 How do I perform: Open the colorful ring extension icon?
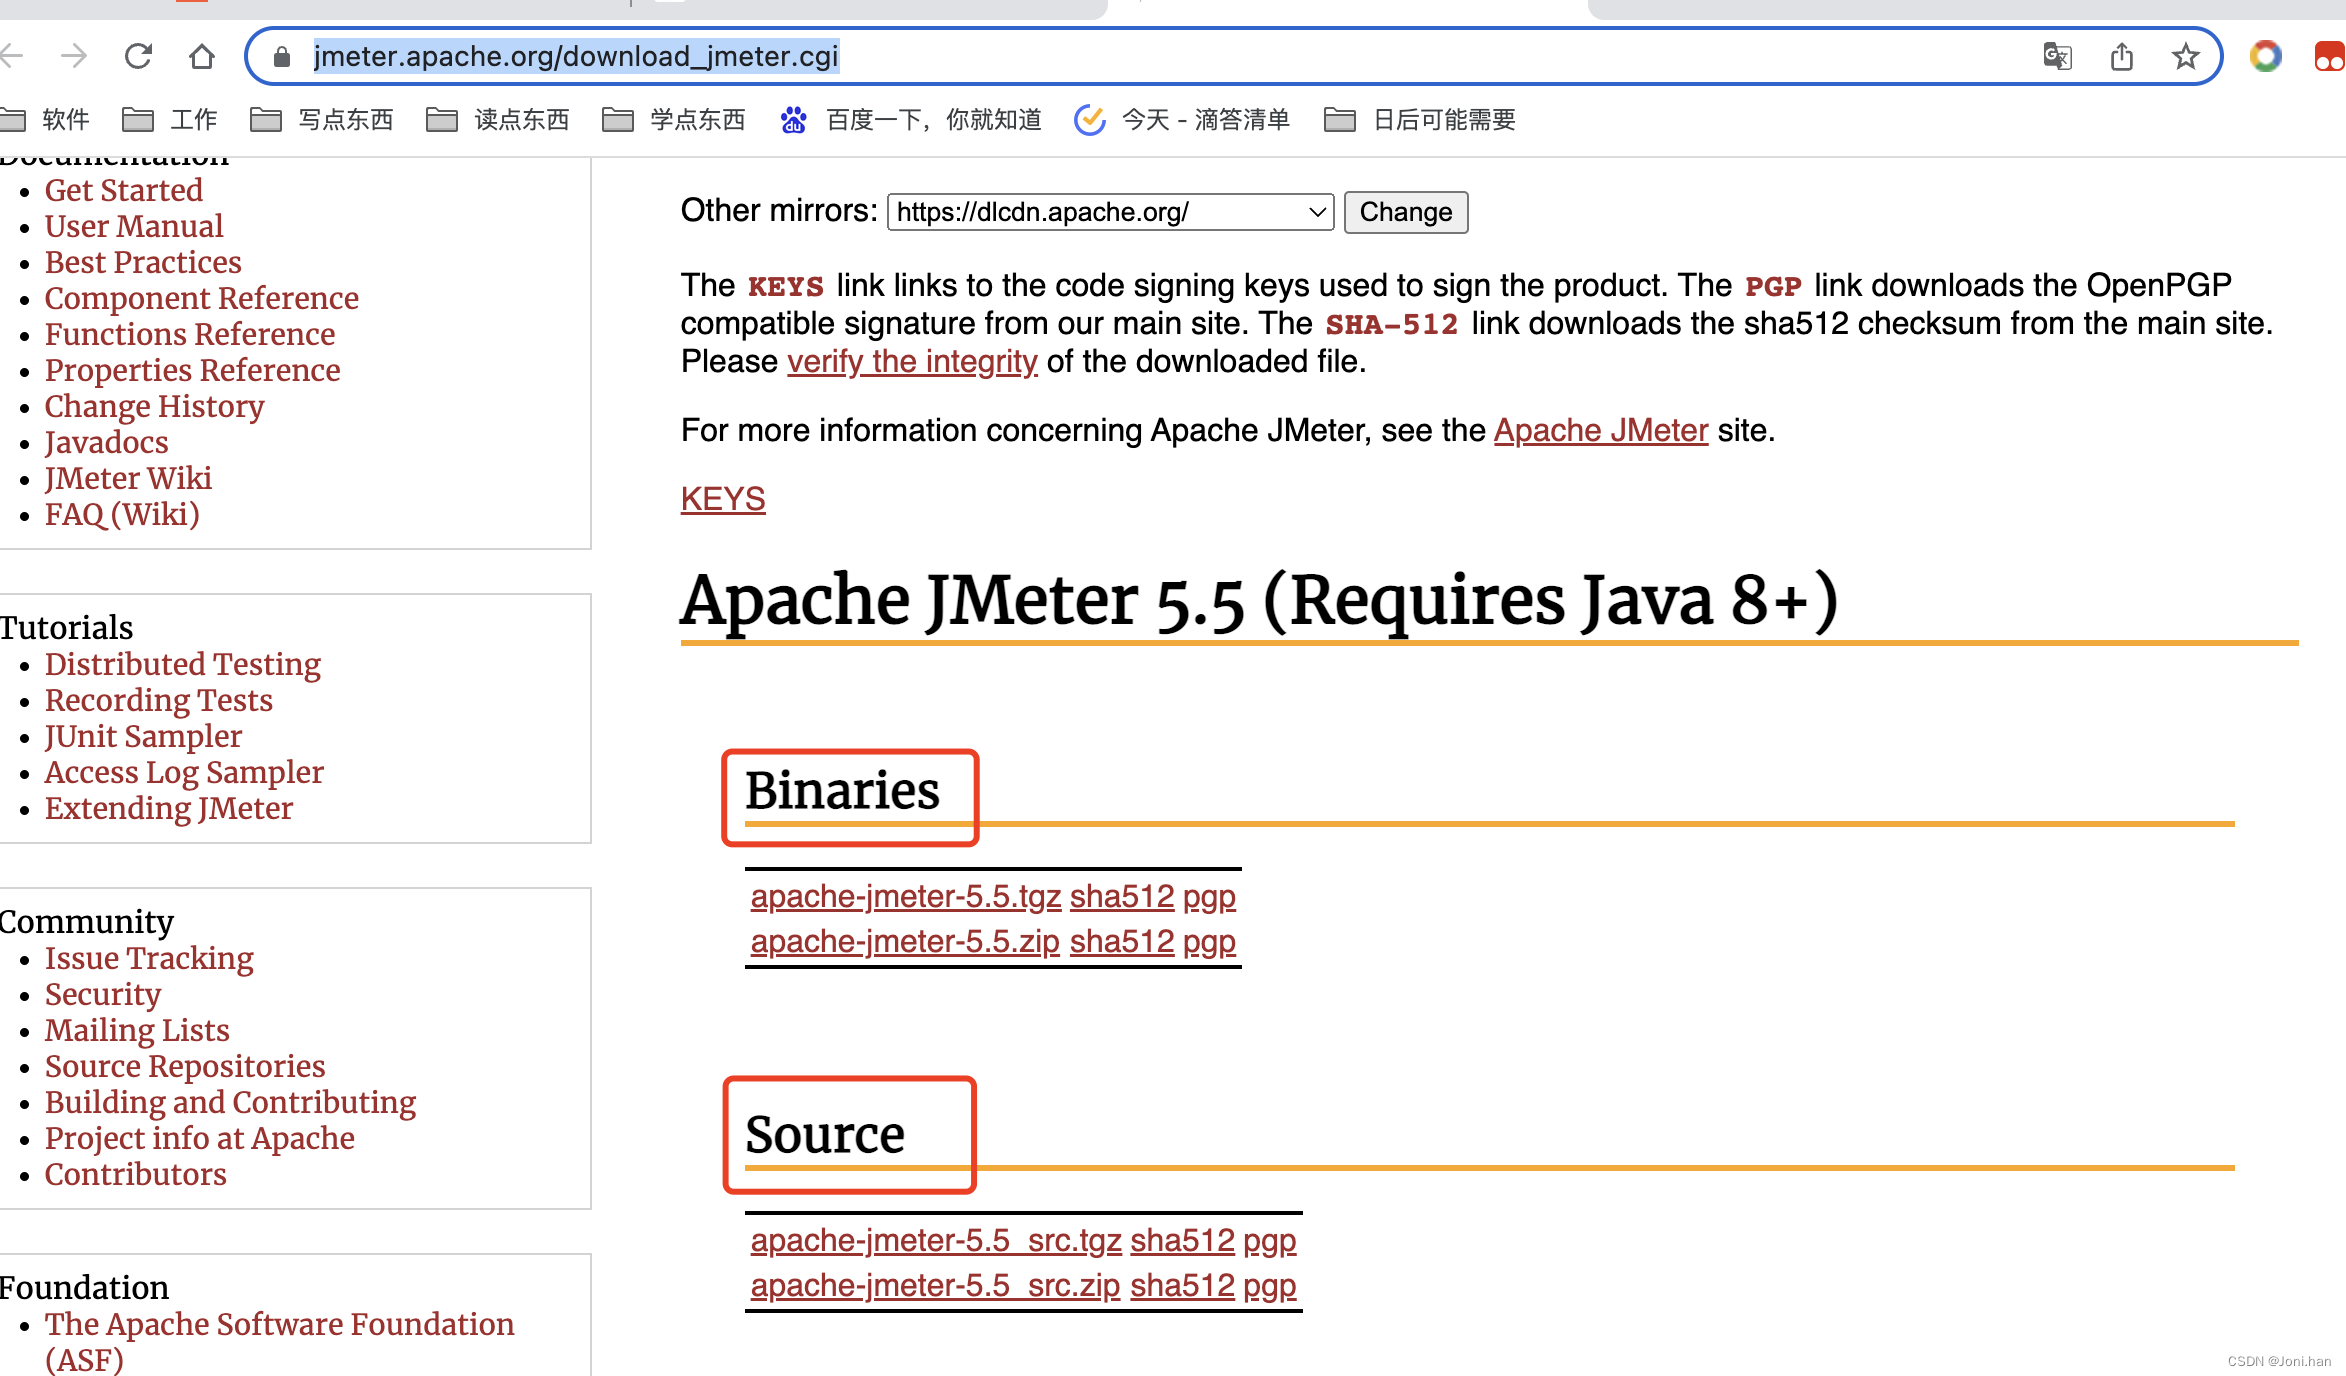coord(2266,56)
